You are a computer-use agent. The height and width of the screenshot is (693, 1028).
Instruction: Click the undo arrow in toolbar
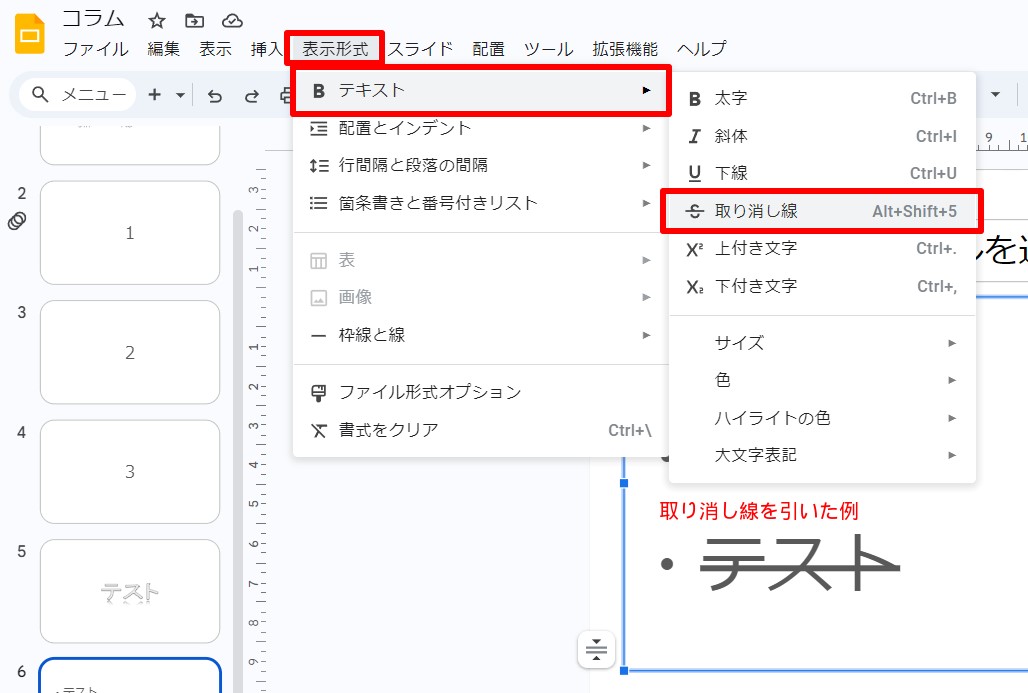coord(215,96)
